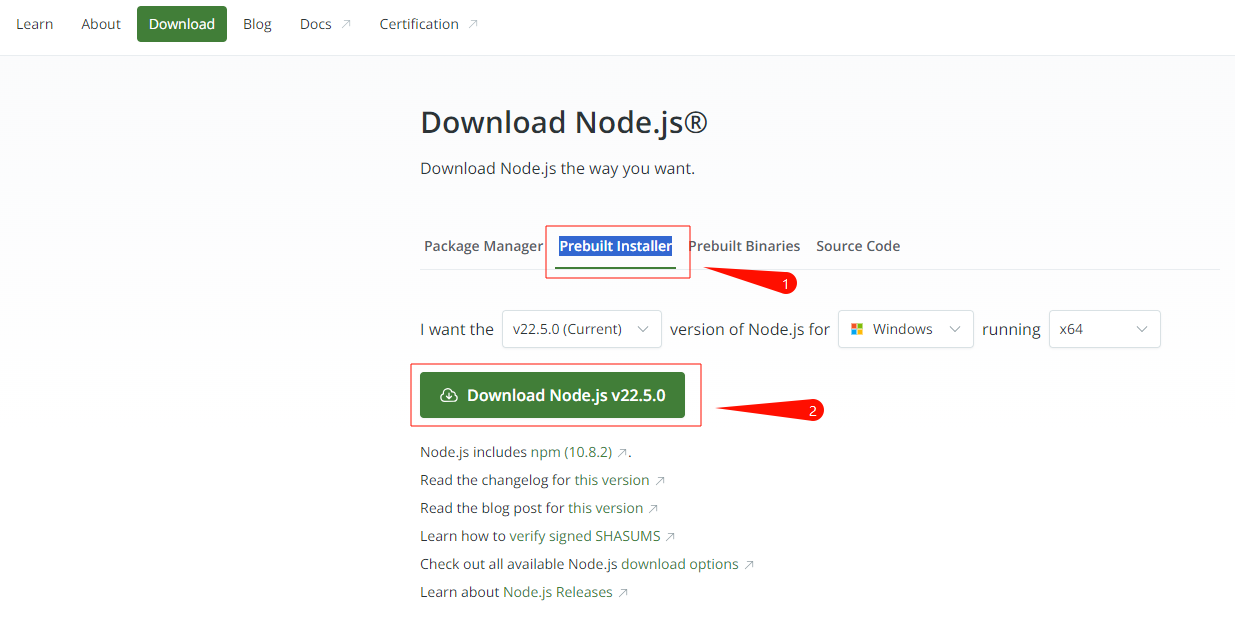Switch to the Package Manager tab
The width and height of the screenshot is (1235, 618).
tap(483, 246)
